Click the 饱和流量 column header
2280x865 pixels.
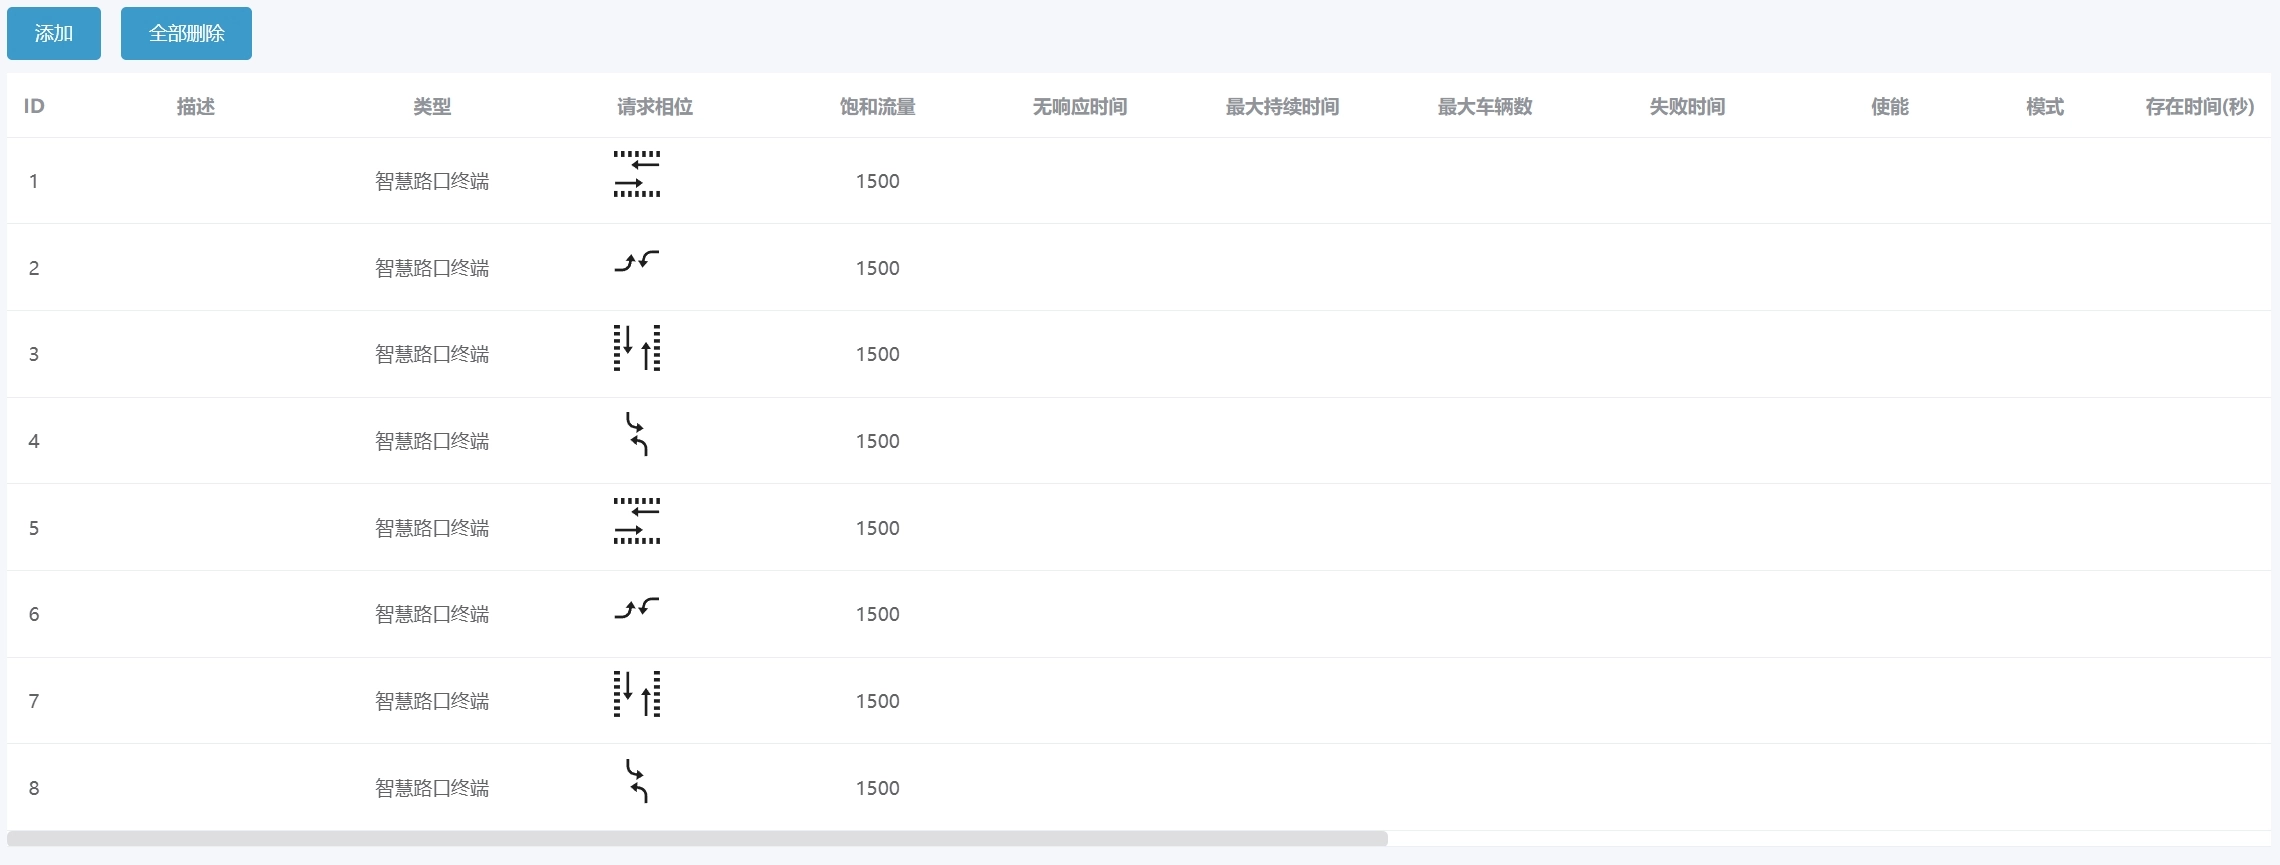click(877, 106)
